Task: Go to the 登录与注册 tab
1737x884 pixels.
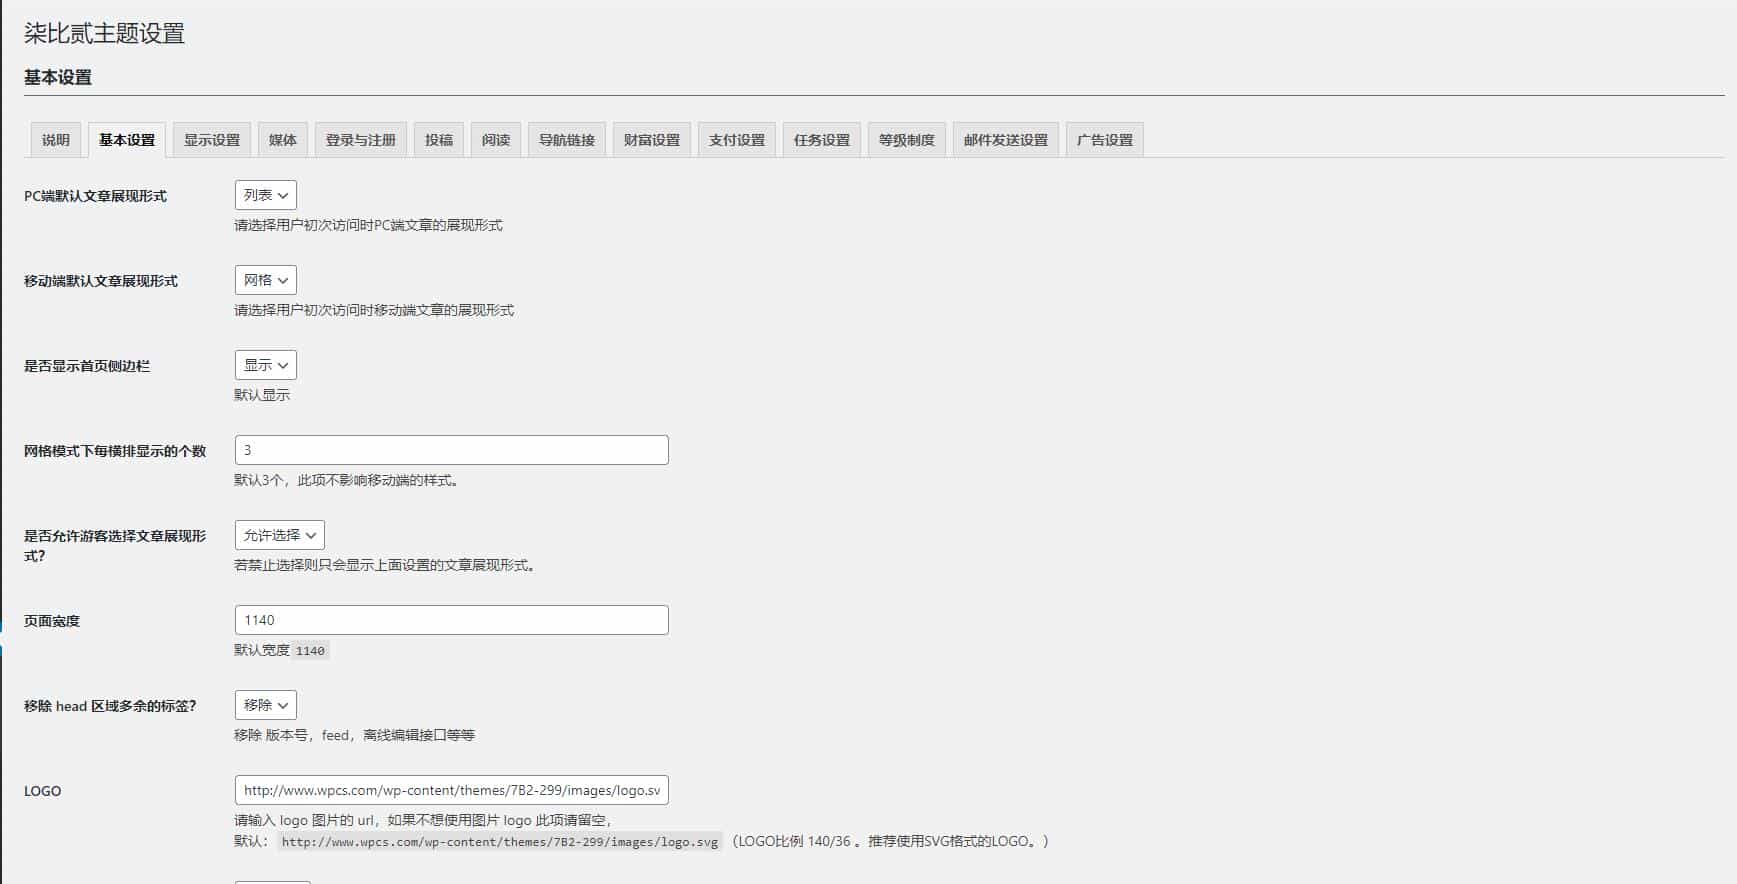Action: 361,140
